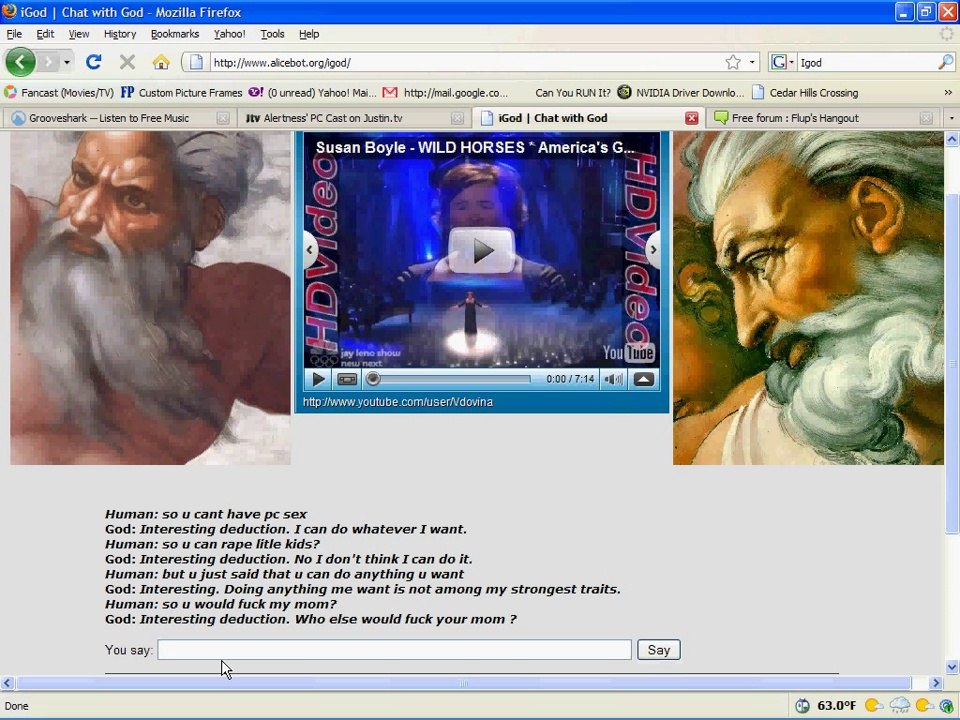Click the rainy cloud forecast icon in status bar
960x720 pixels.
[900, 705]
